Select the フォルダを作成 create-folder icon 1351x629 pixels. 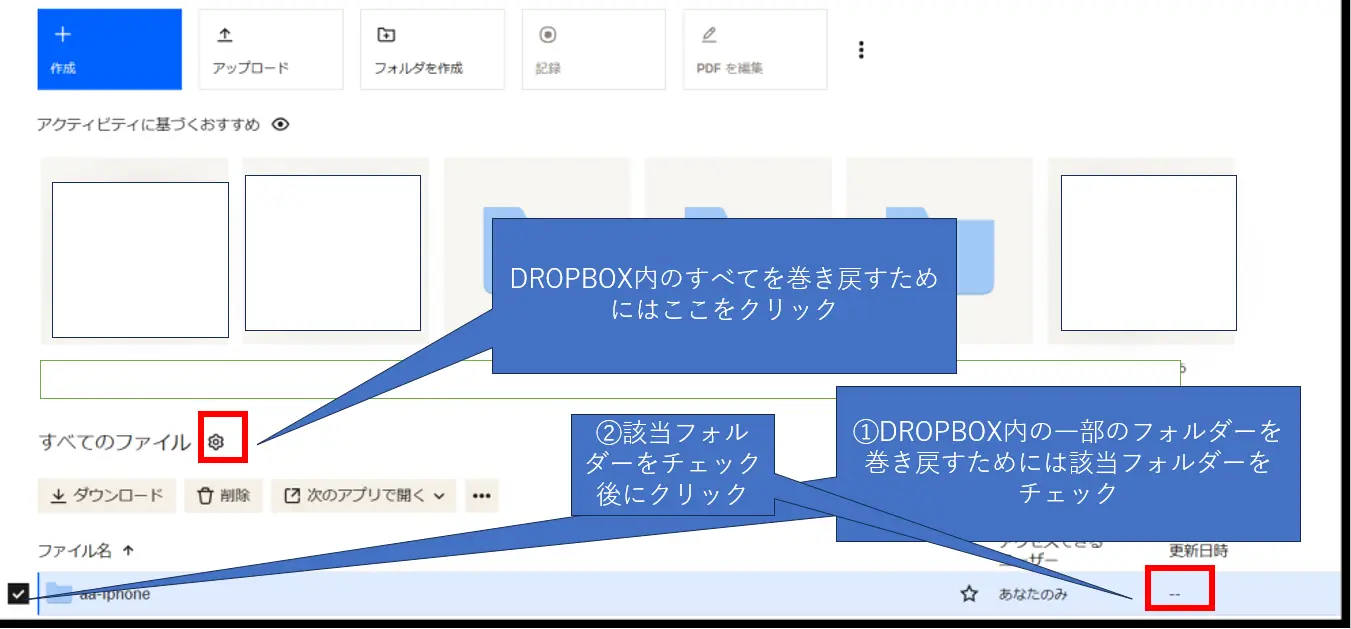386,36
